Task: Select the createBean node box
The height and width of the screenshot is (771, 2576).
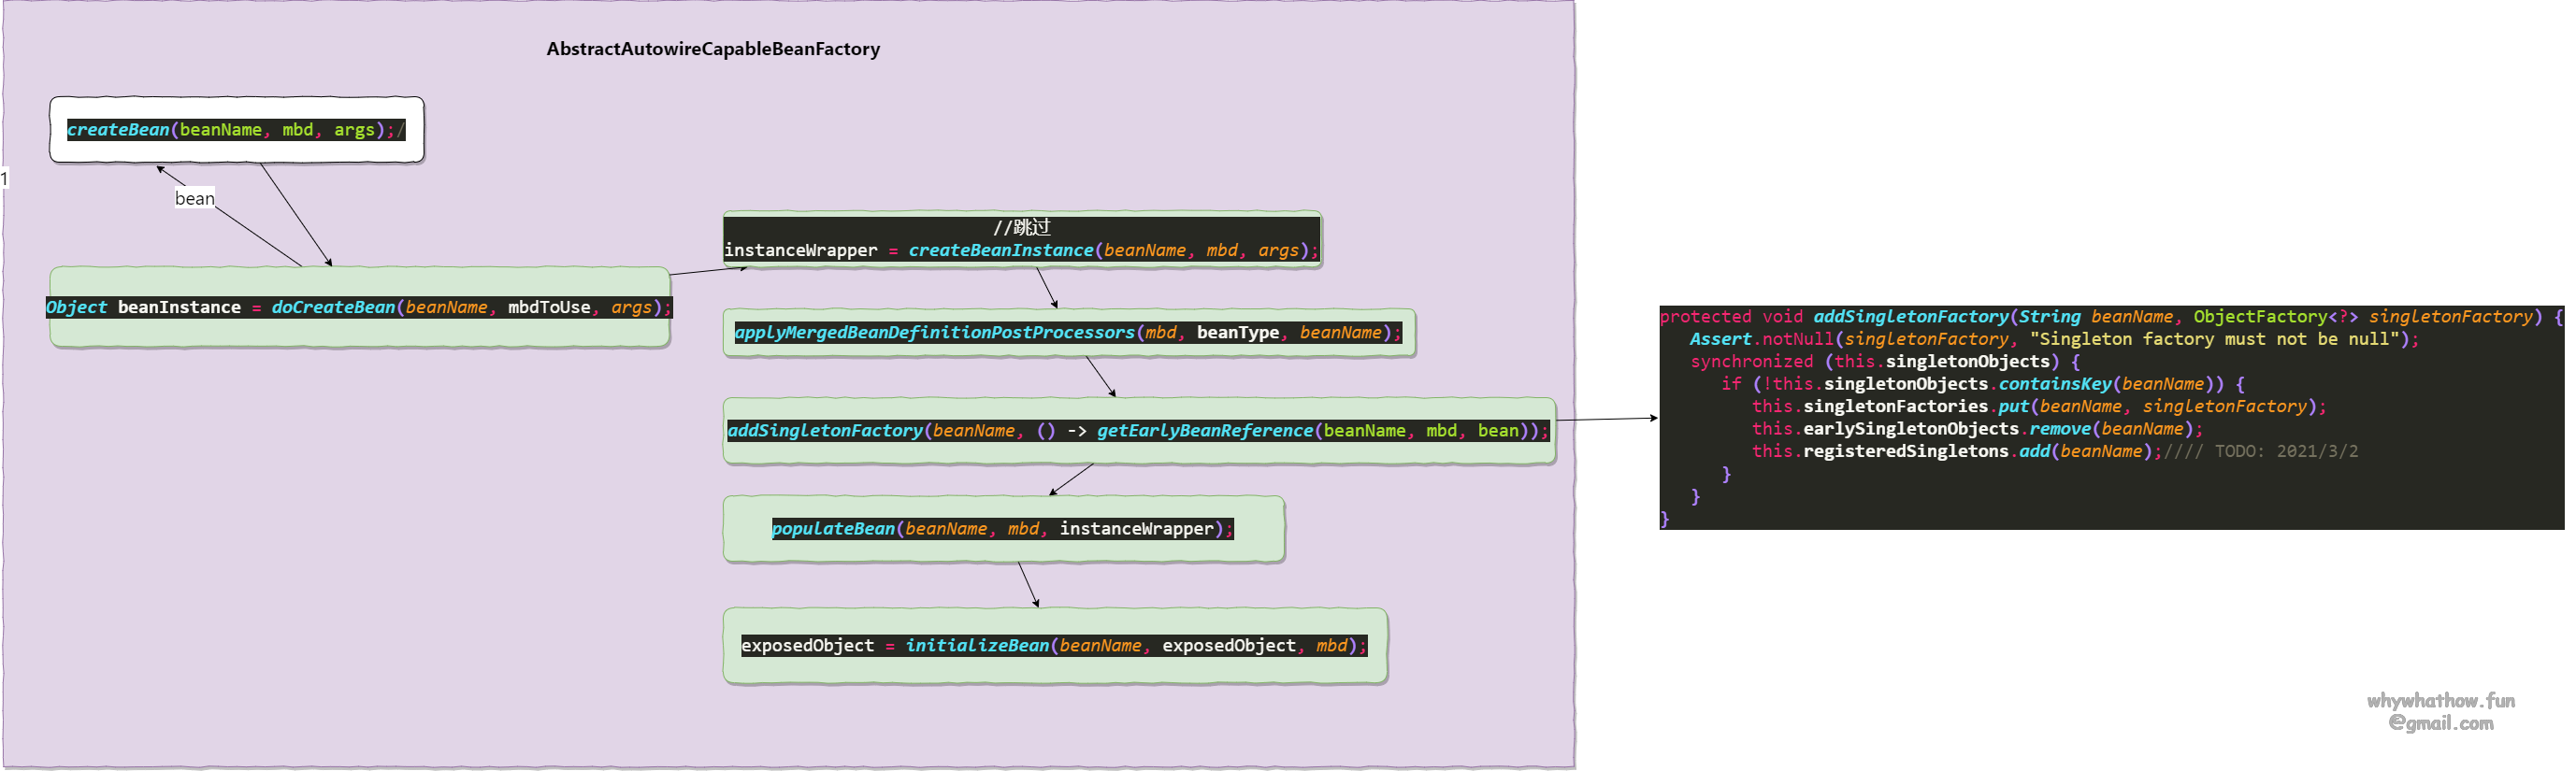Action: pos(236,130)
